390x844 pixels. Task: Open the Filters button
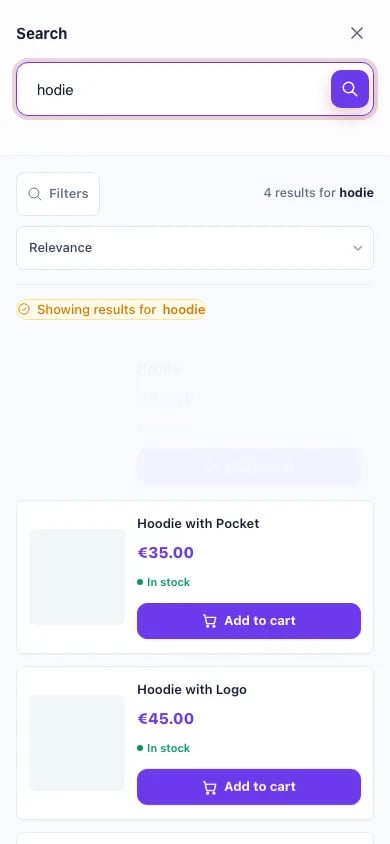click(x=58, y=194)
